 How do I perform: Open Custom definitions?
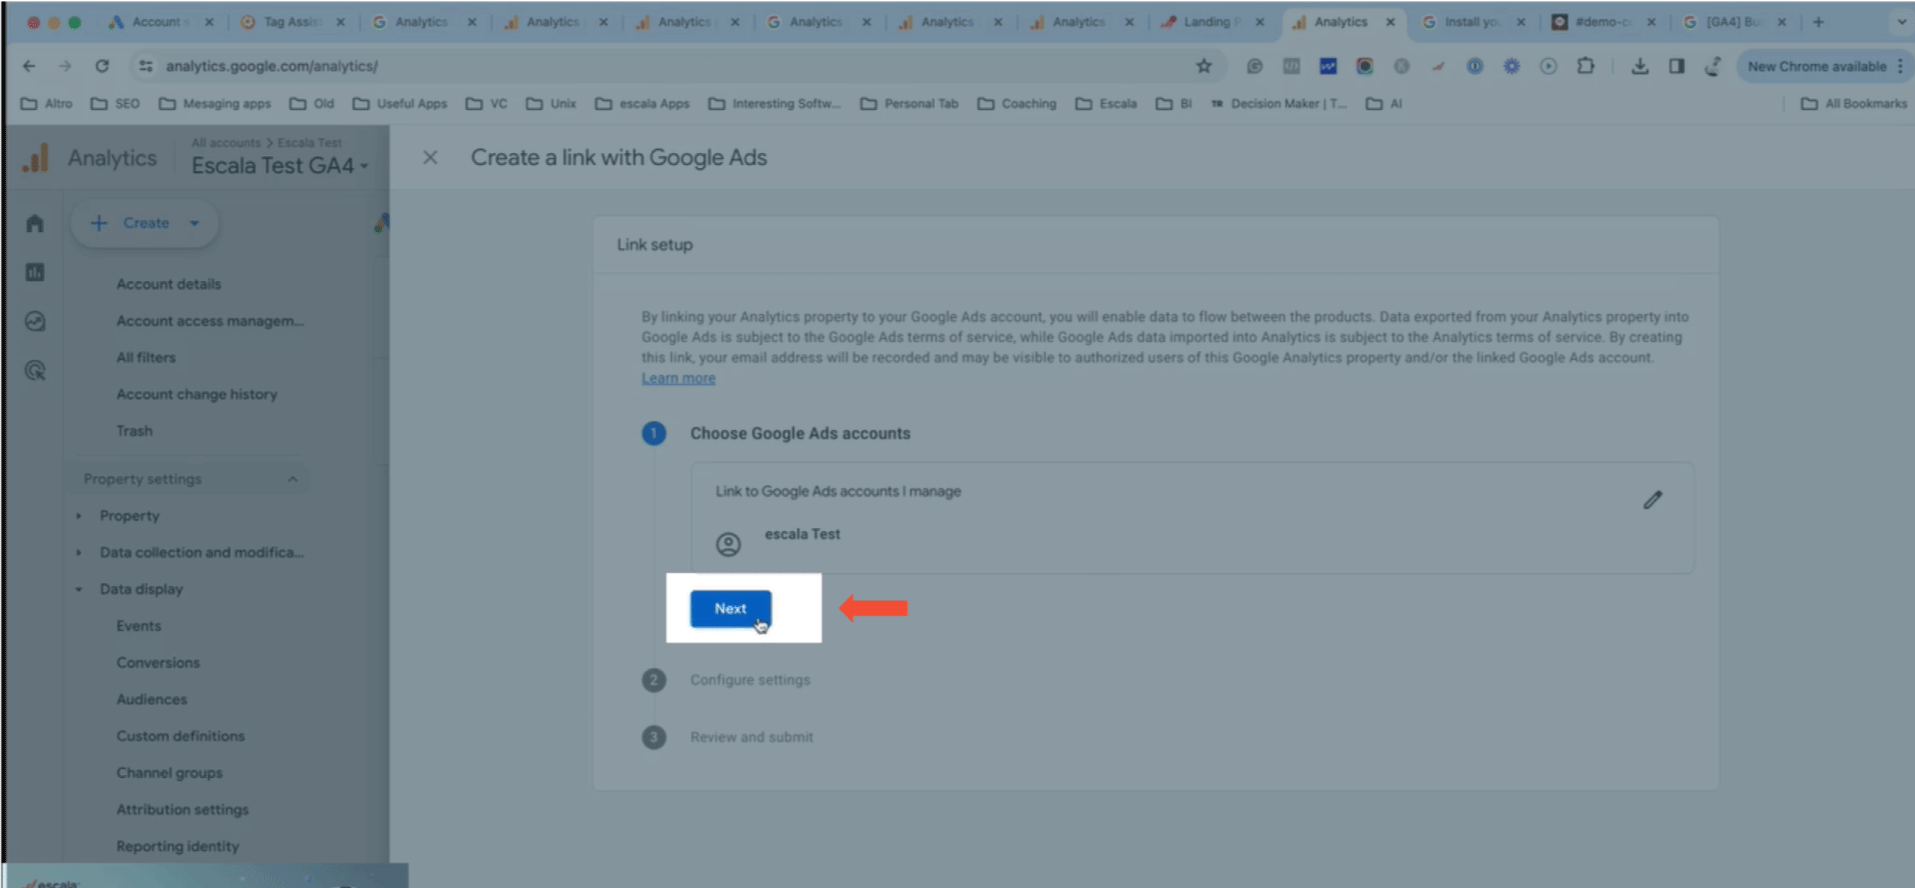click(180, 736)
